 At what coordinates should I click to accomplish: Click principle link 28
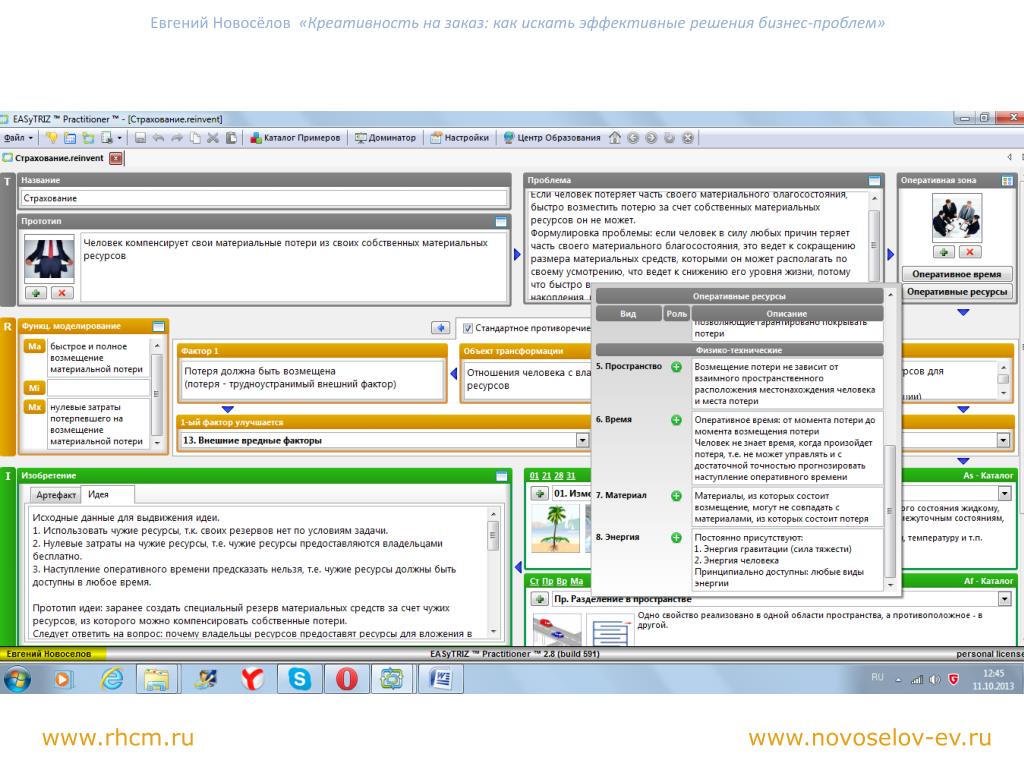558,475
